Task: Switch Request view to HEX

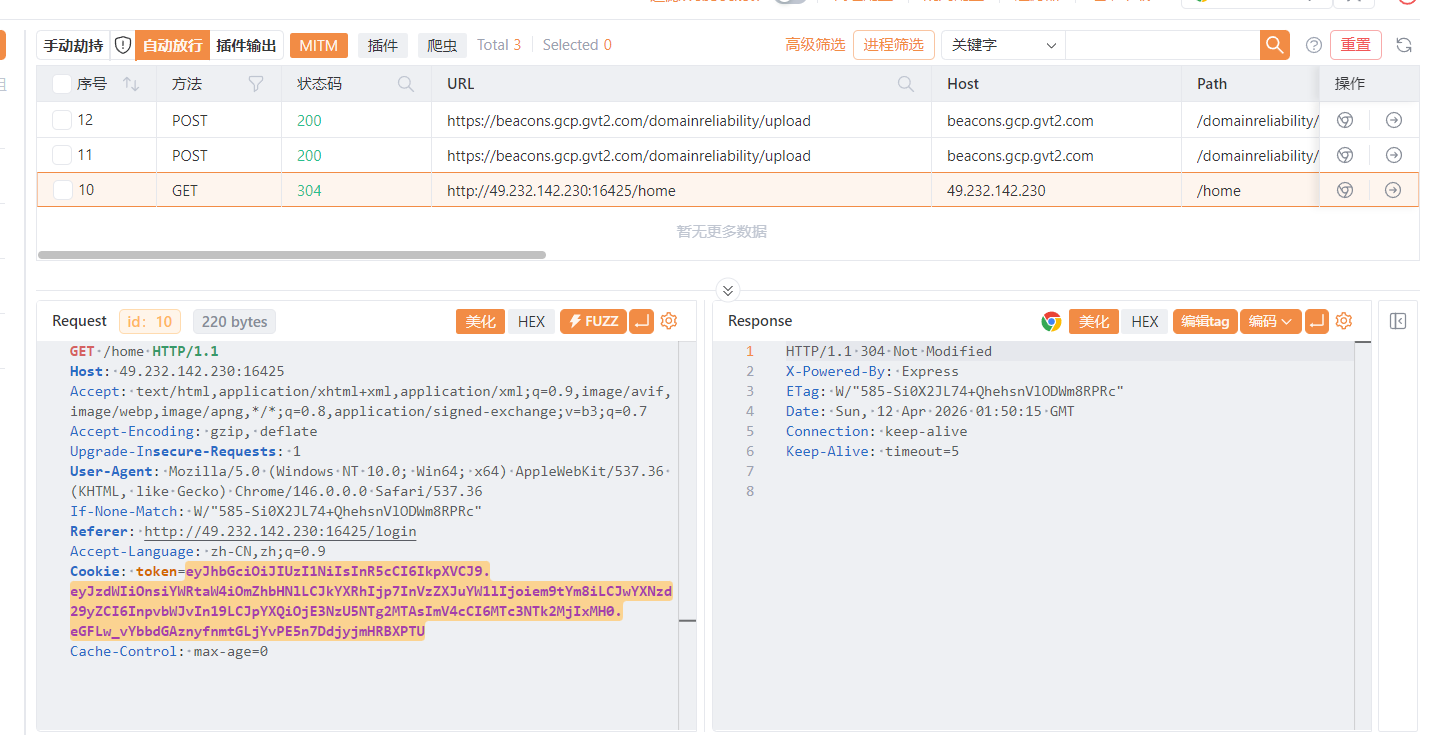Action: coord(531,321)
